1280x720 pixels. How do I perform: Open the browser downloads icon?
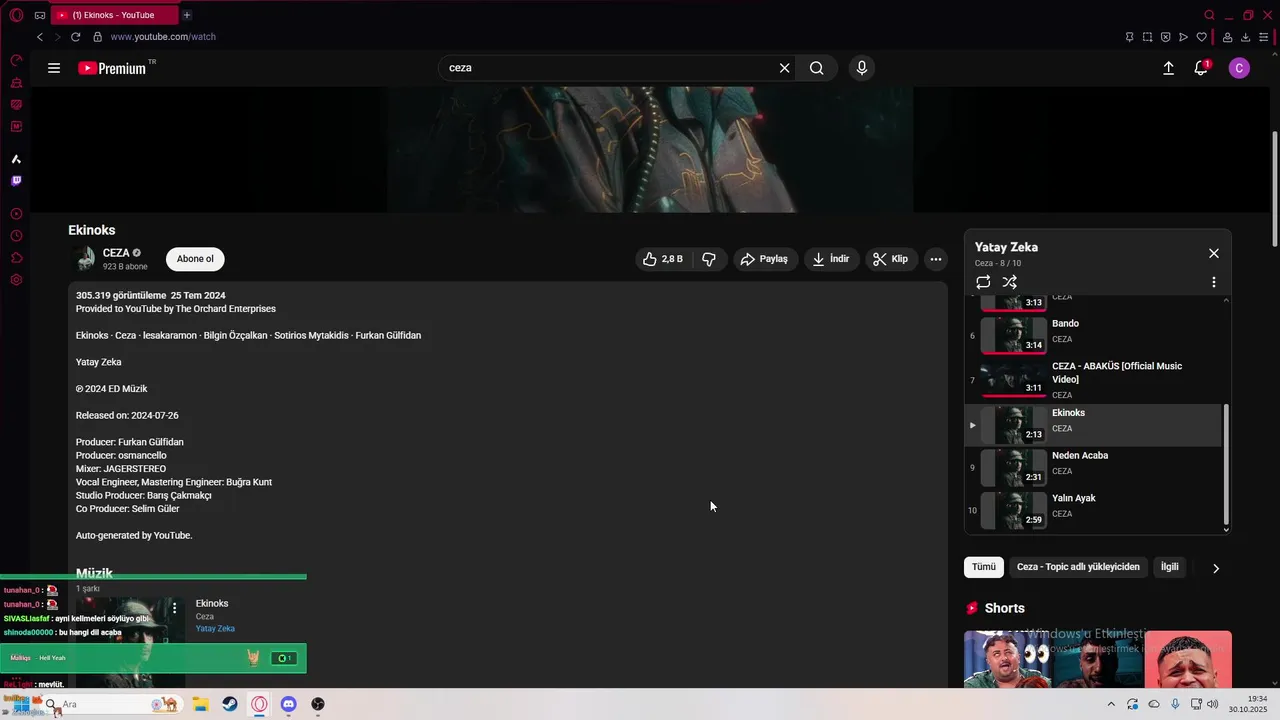(x=1246, y=37)
